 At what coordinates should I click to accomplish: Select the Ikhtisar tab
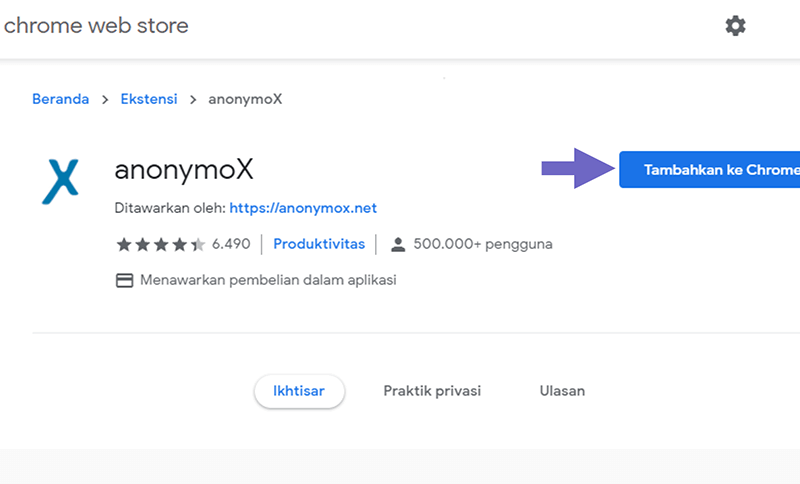coord(299,391)
